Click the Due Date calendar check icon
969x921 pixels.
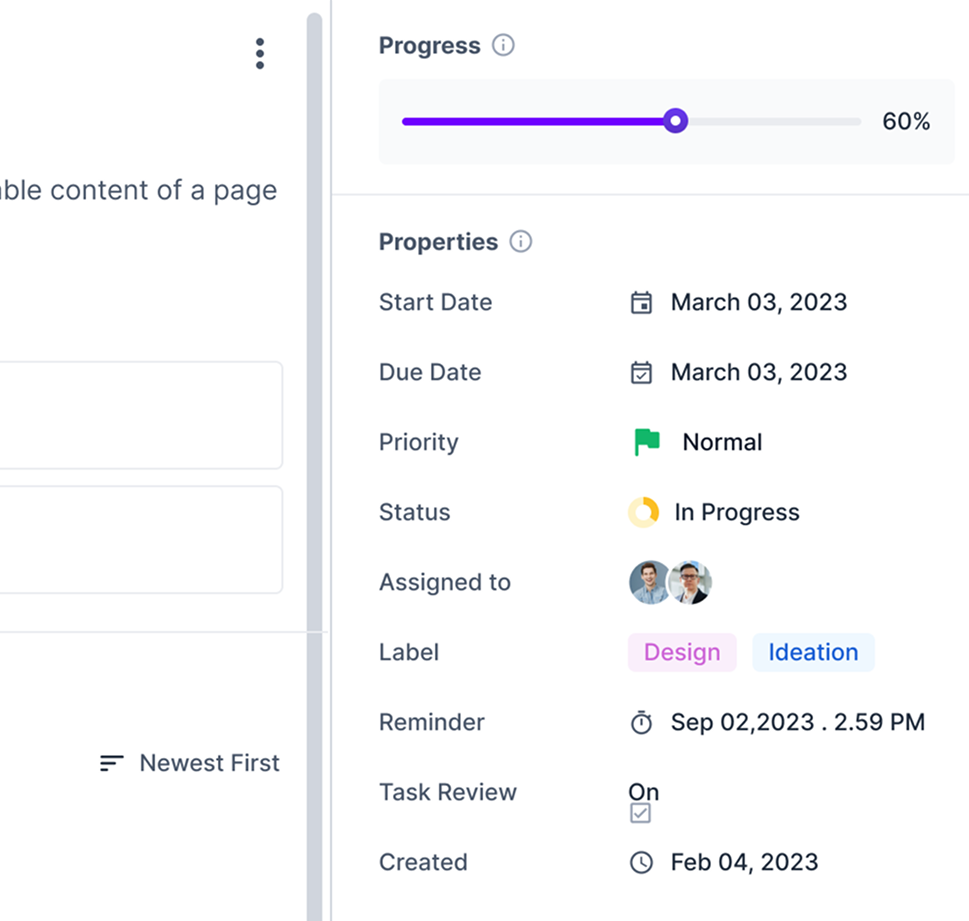click(641, 373)
